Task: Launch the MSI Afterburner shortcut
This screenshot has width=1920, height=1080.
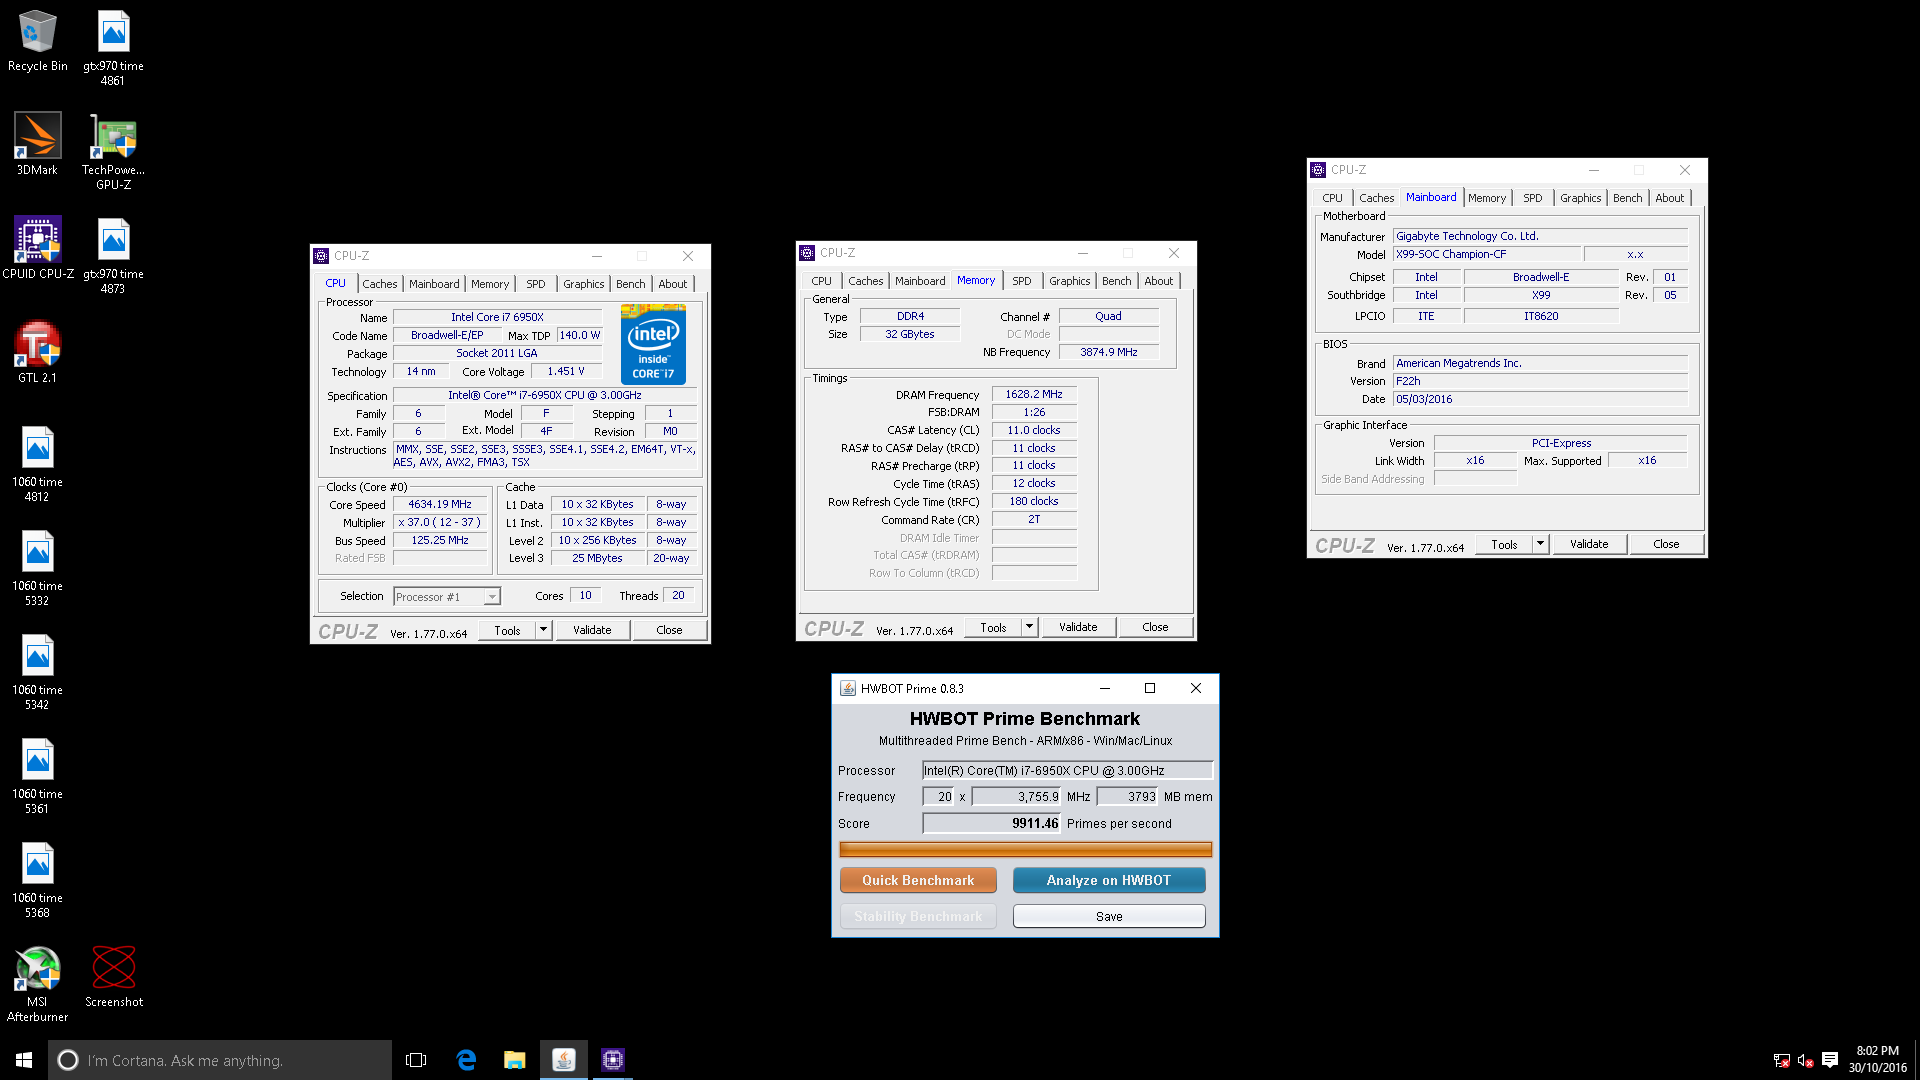Action: 37,984
